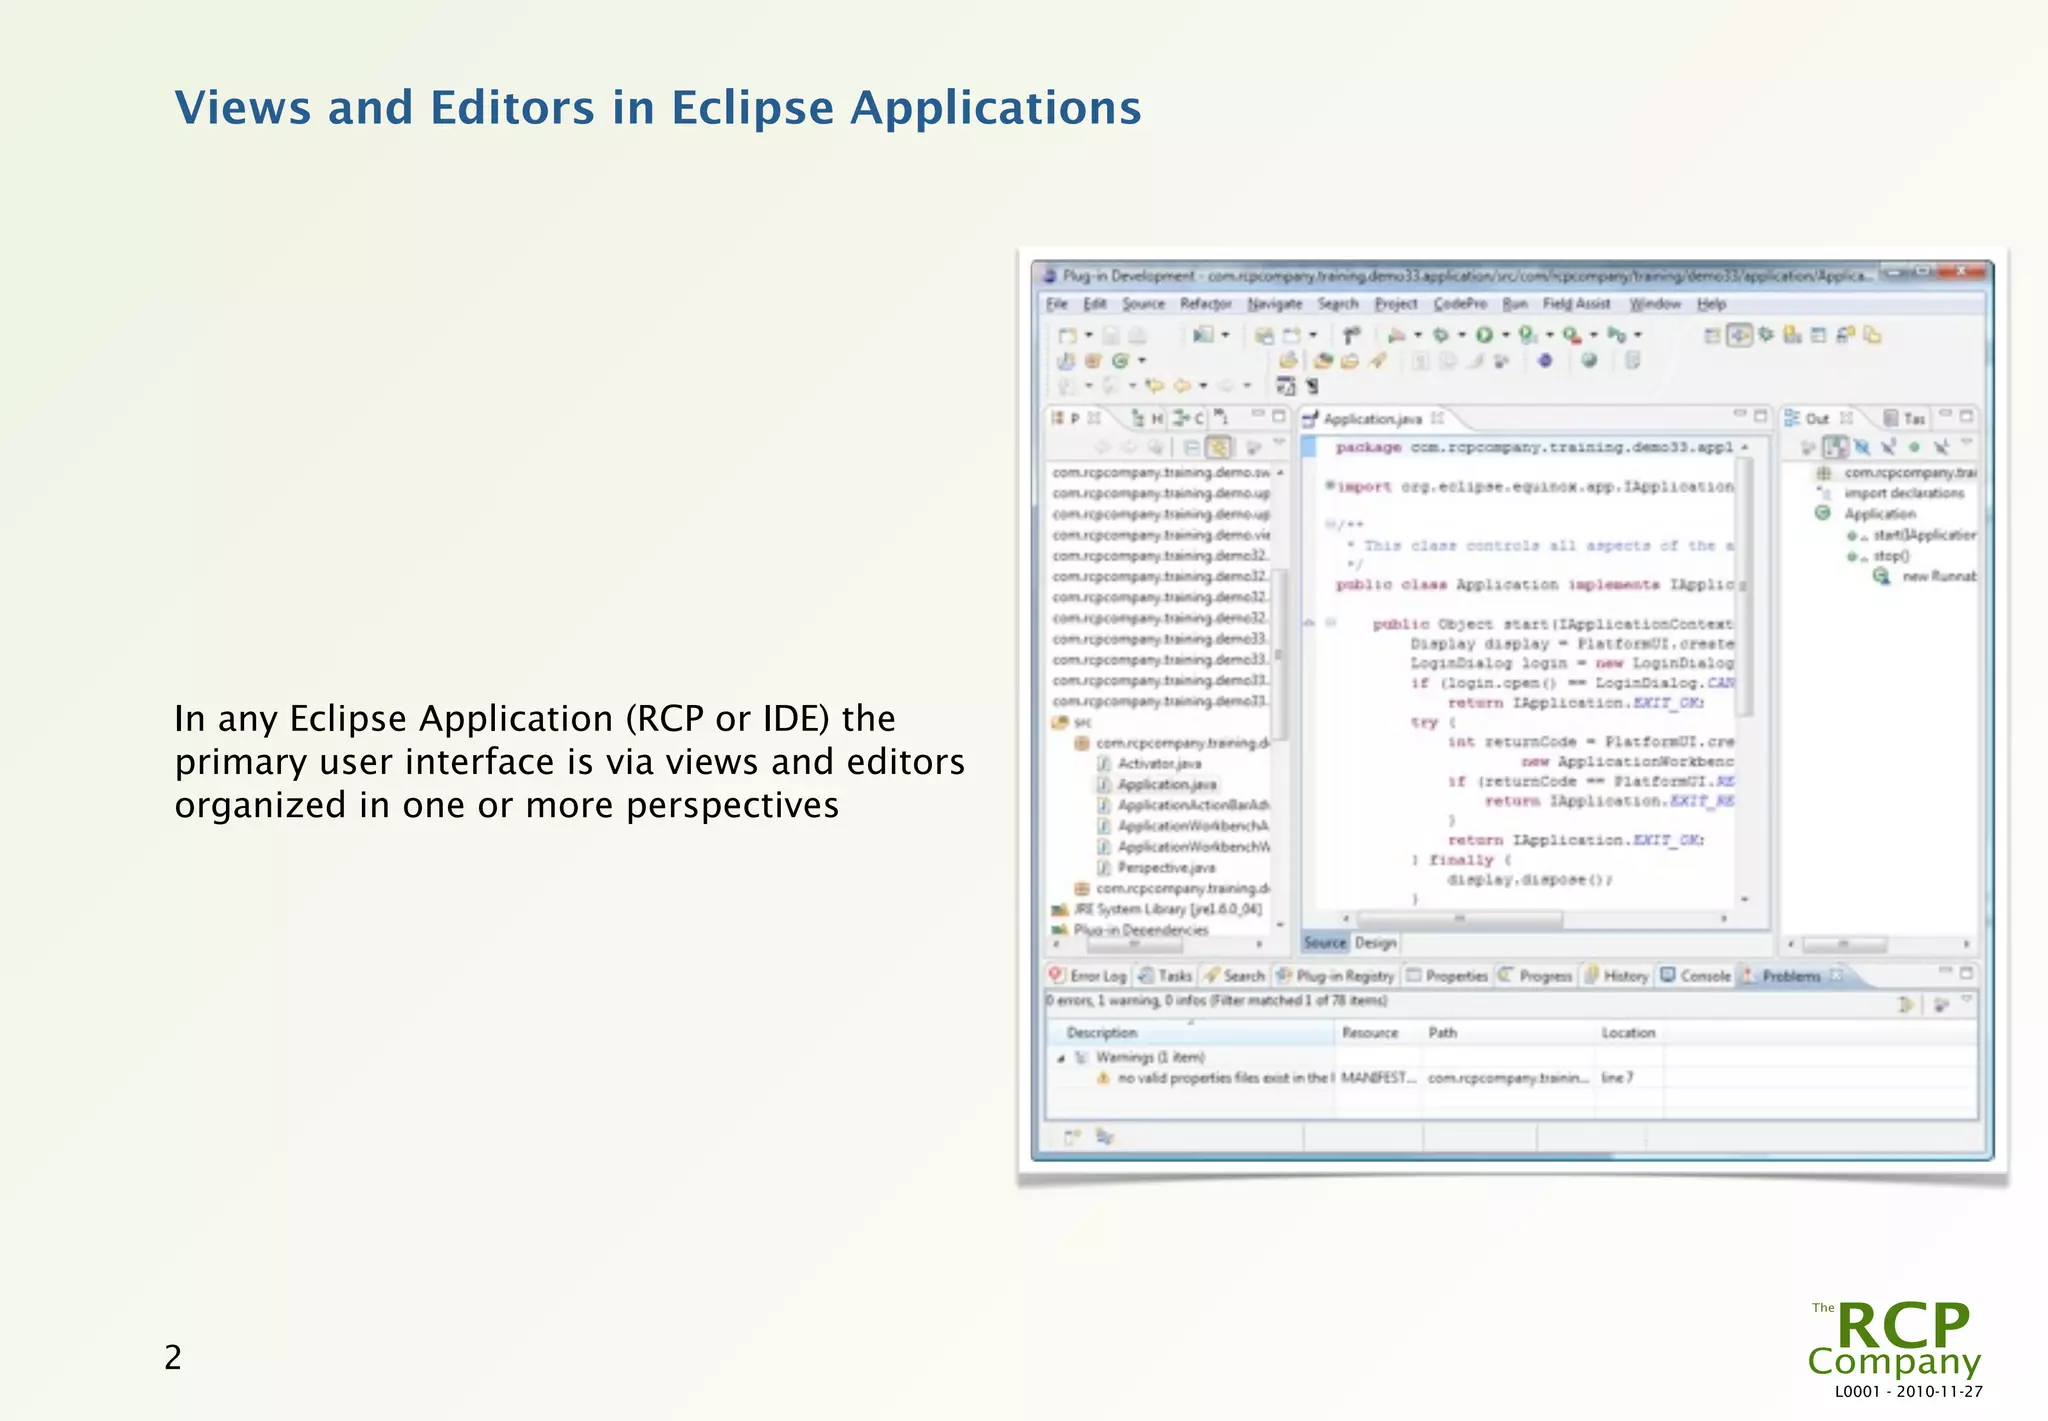The width and height of the screenshot is (2048, 1421).
Task: Click the Source tab below the editor
Action: (x=1325, y=942)
